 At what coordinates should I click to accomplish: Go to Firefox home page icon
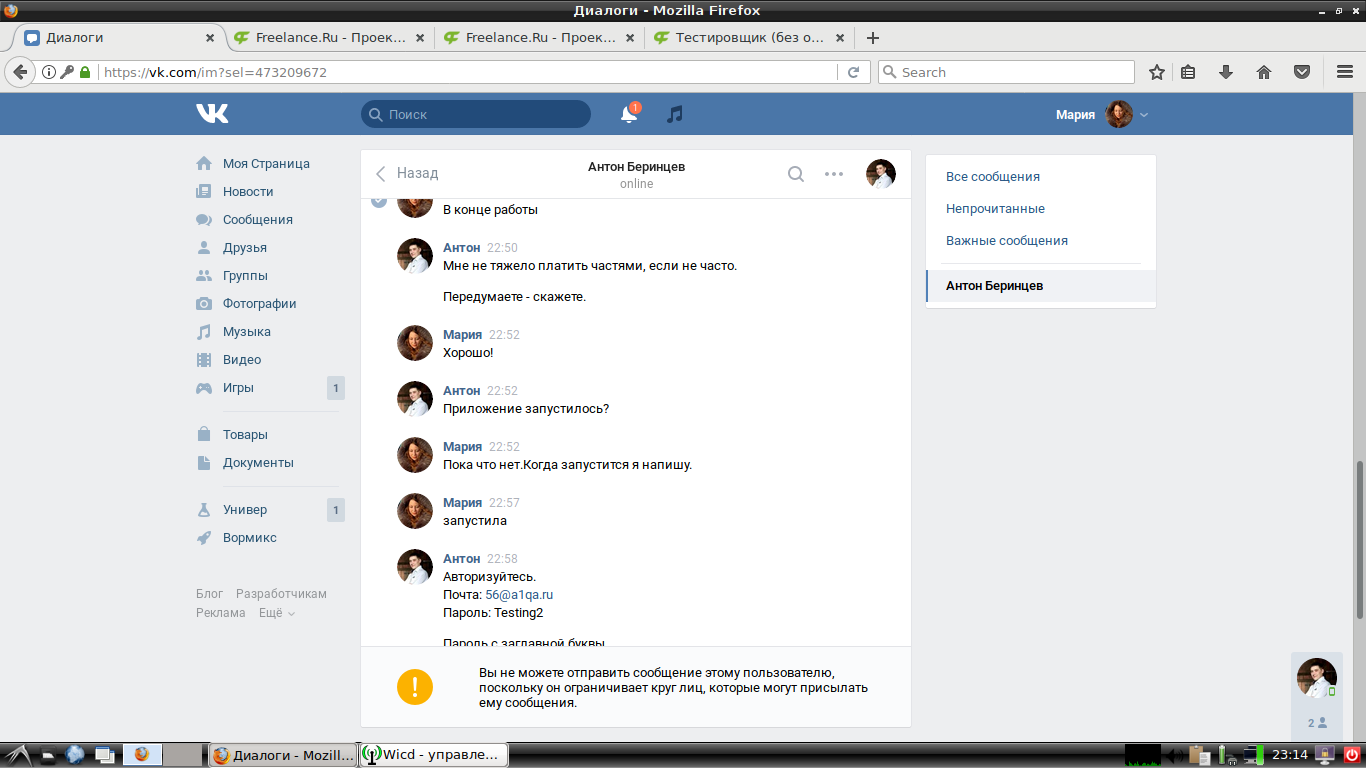pyautogui.click(x=1264, y=72)
